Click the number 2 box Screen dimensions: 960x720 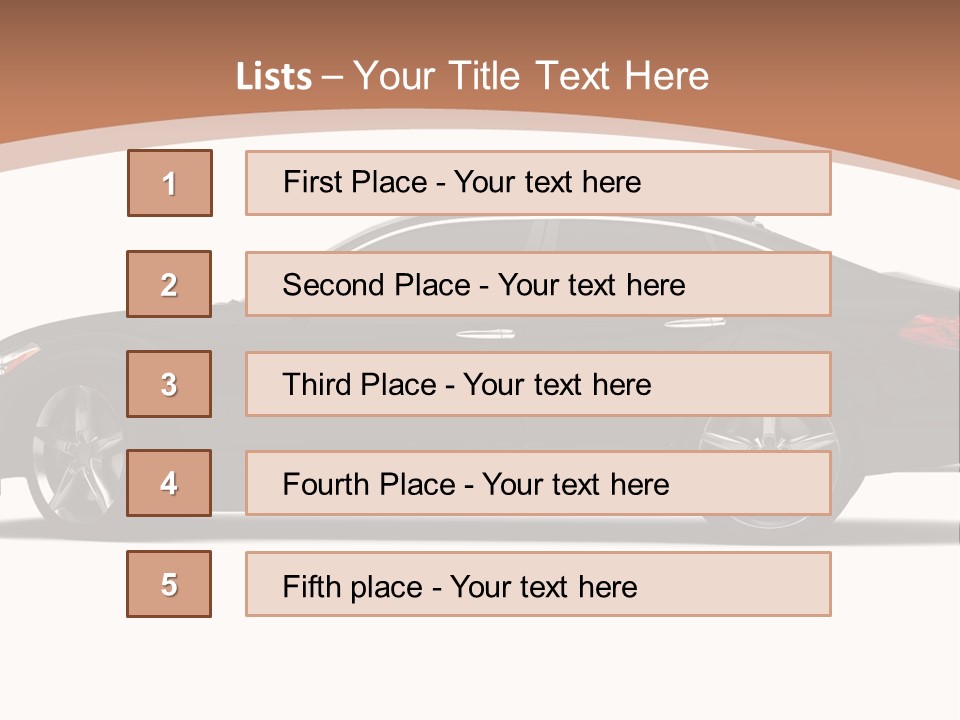169,284
